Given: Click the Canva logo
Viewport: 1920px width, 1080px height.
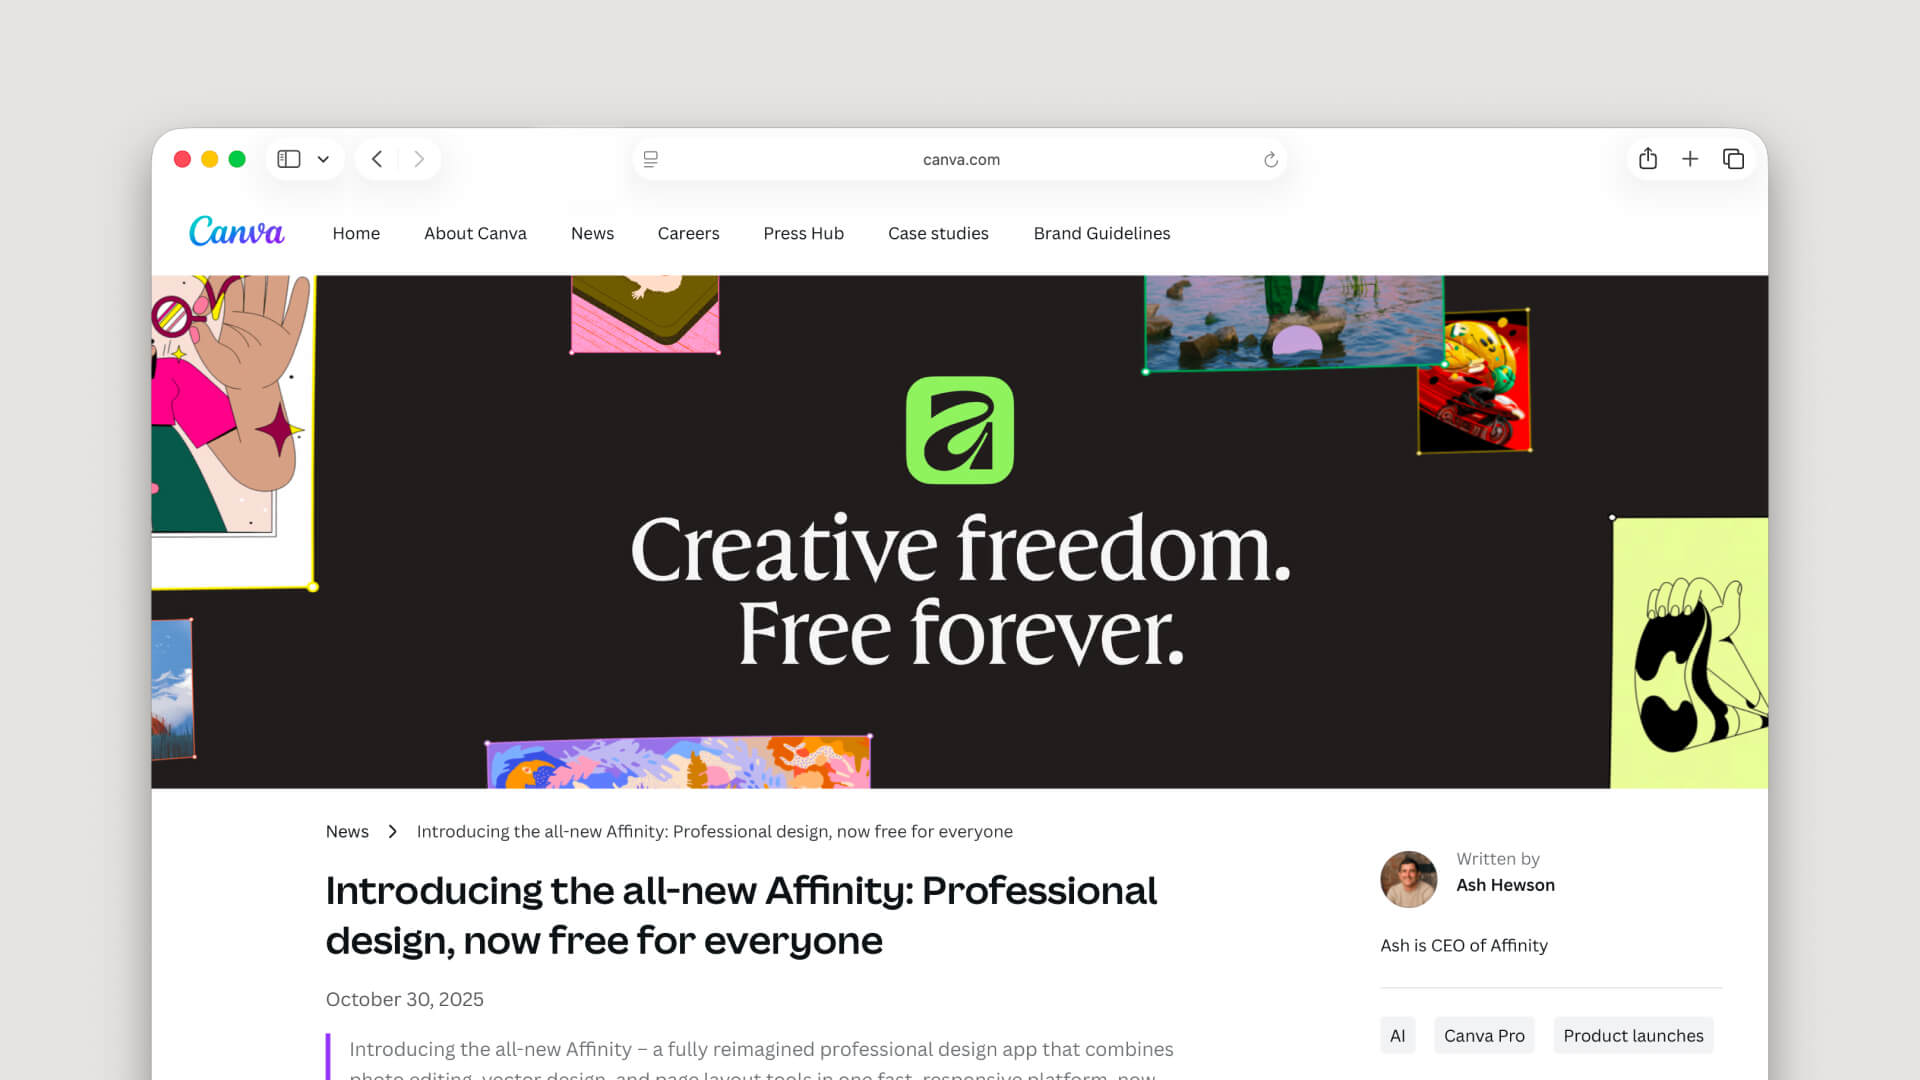Looking at the screenshot, I should tap(237, 232).
